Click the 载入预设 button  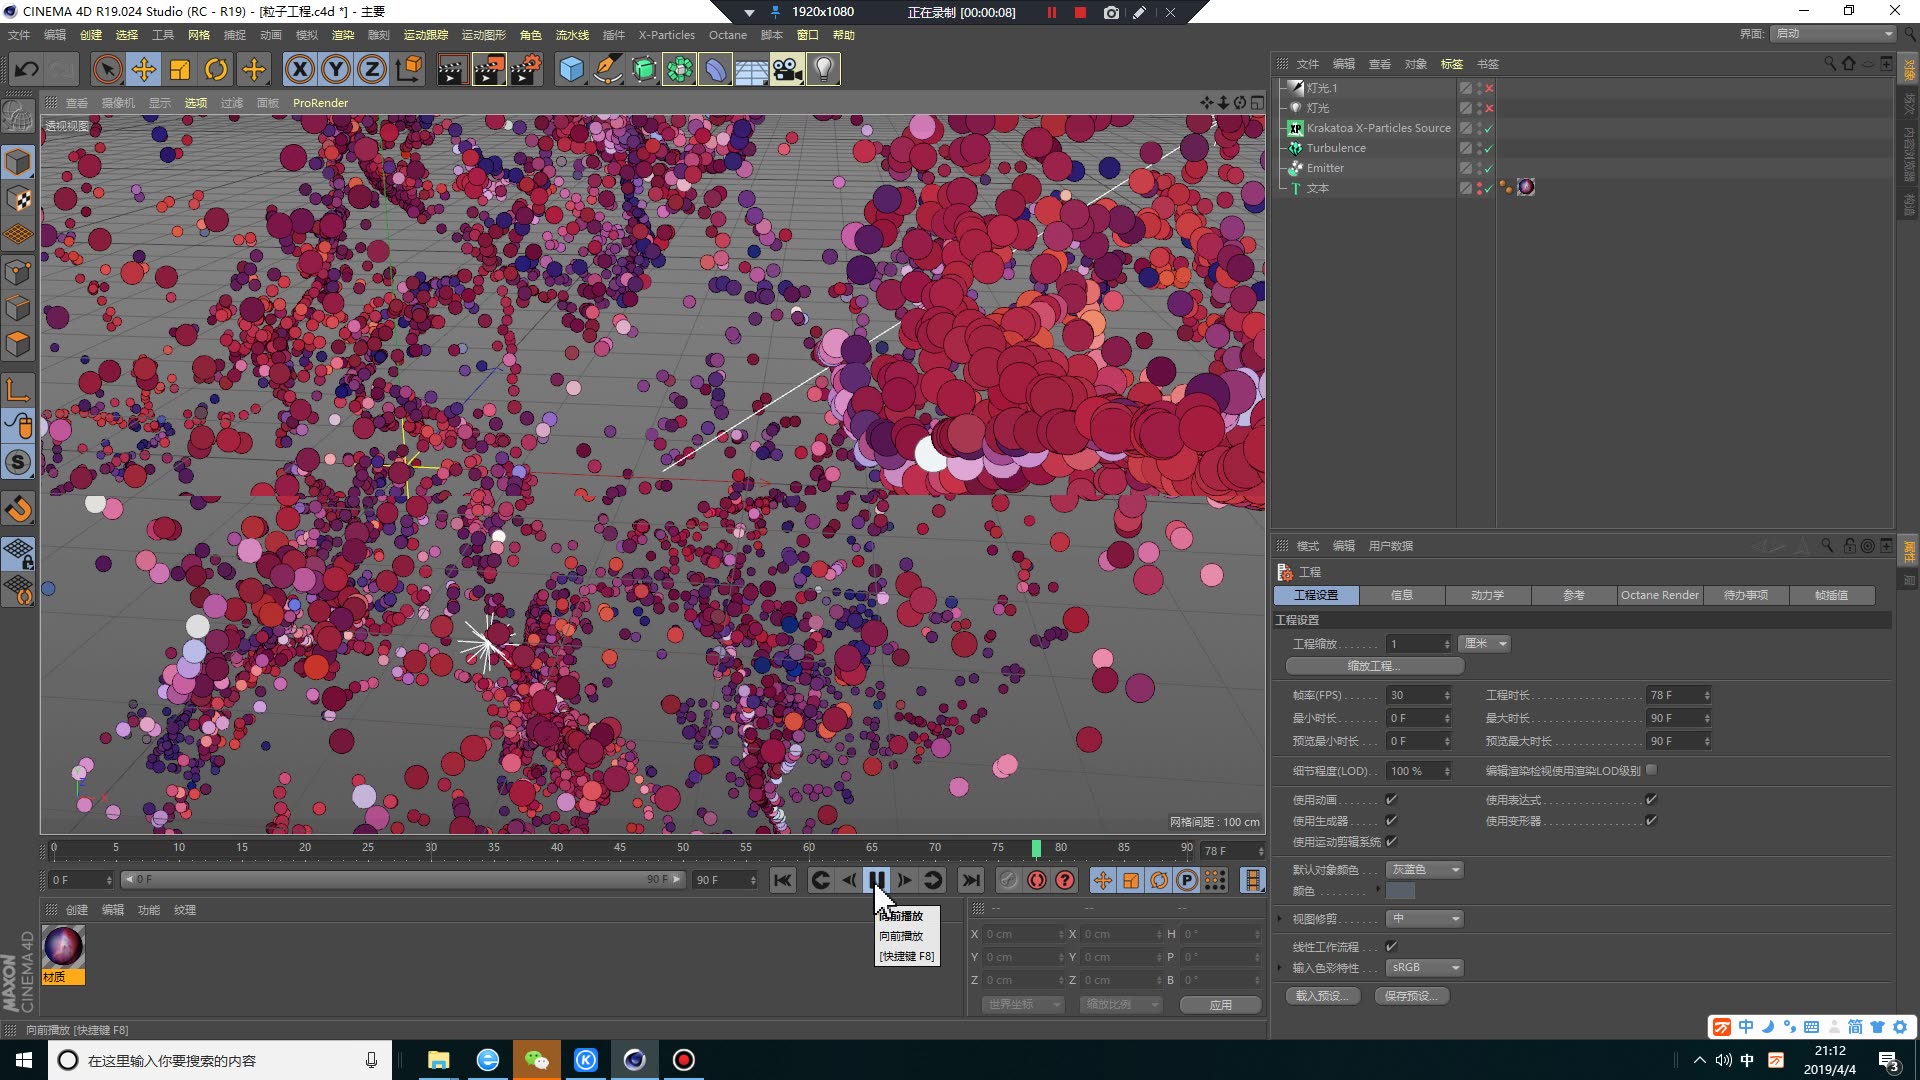[x=1322, y=996]
